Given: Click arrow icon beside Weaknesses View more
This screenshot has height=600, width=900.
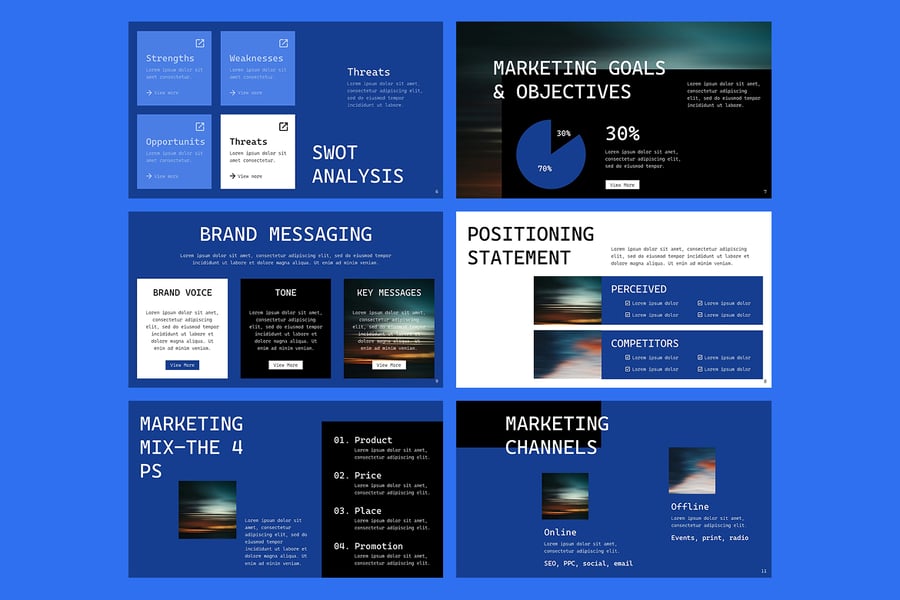Looking at the screenshot, I should (233, 93).
